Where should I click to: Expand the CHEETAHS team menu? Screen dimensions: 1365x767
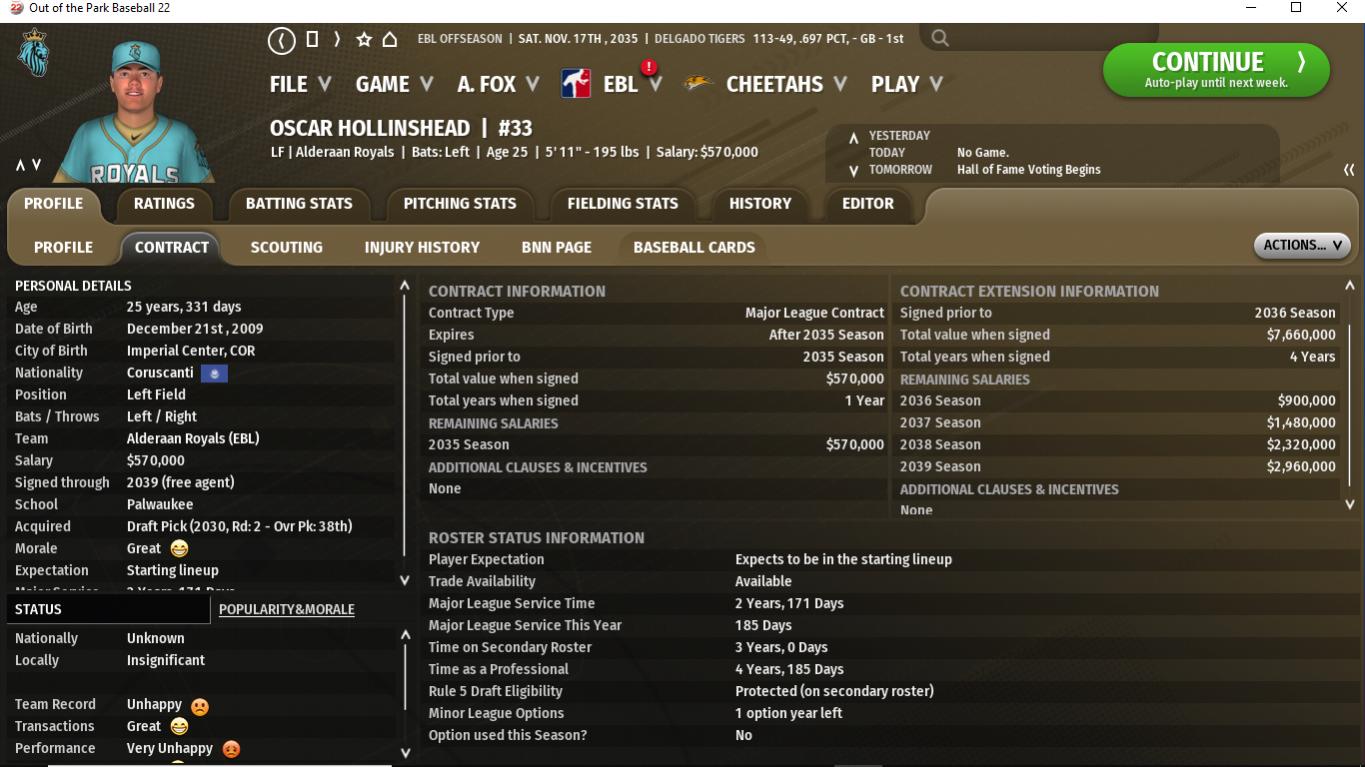tap(786, 84)
